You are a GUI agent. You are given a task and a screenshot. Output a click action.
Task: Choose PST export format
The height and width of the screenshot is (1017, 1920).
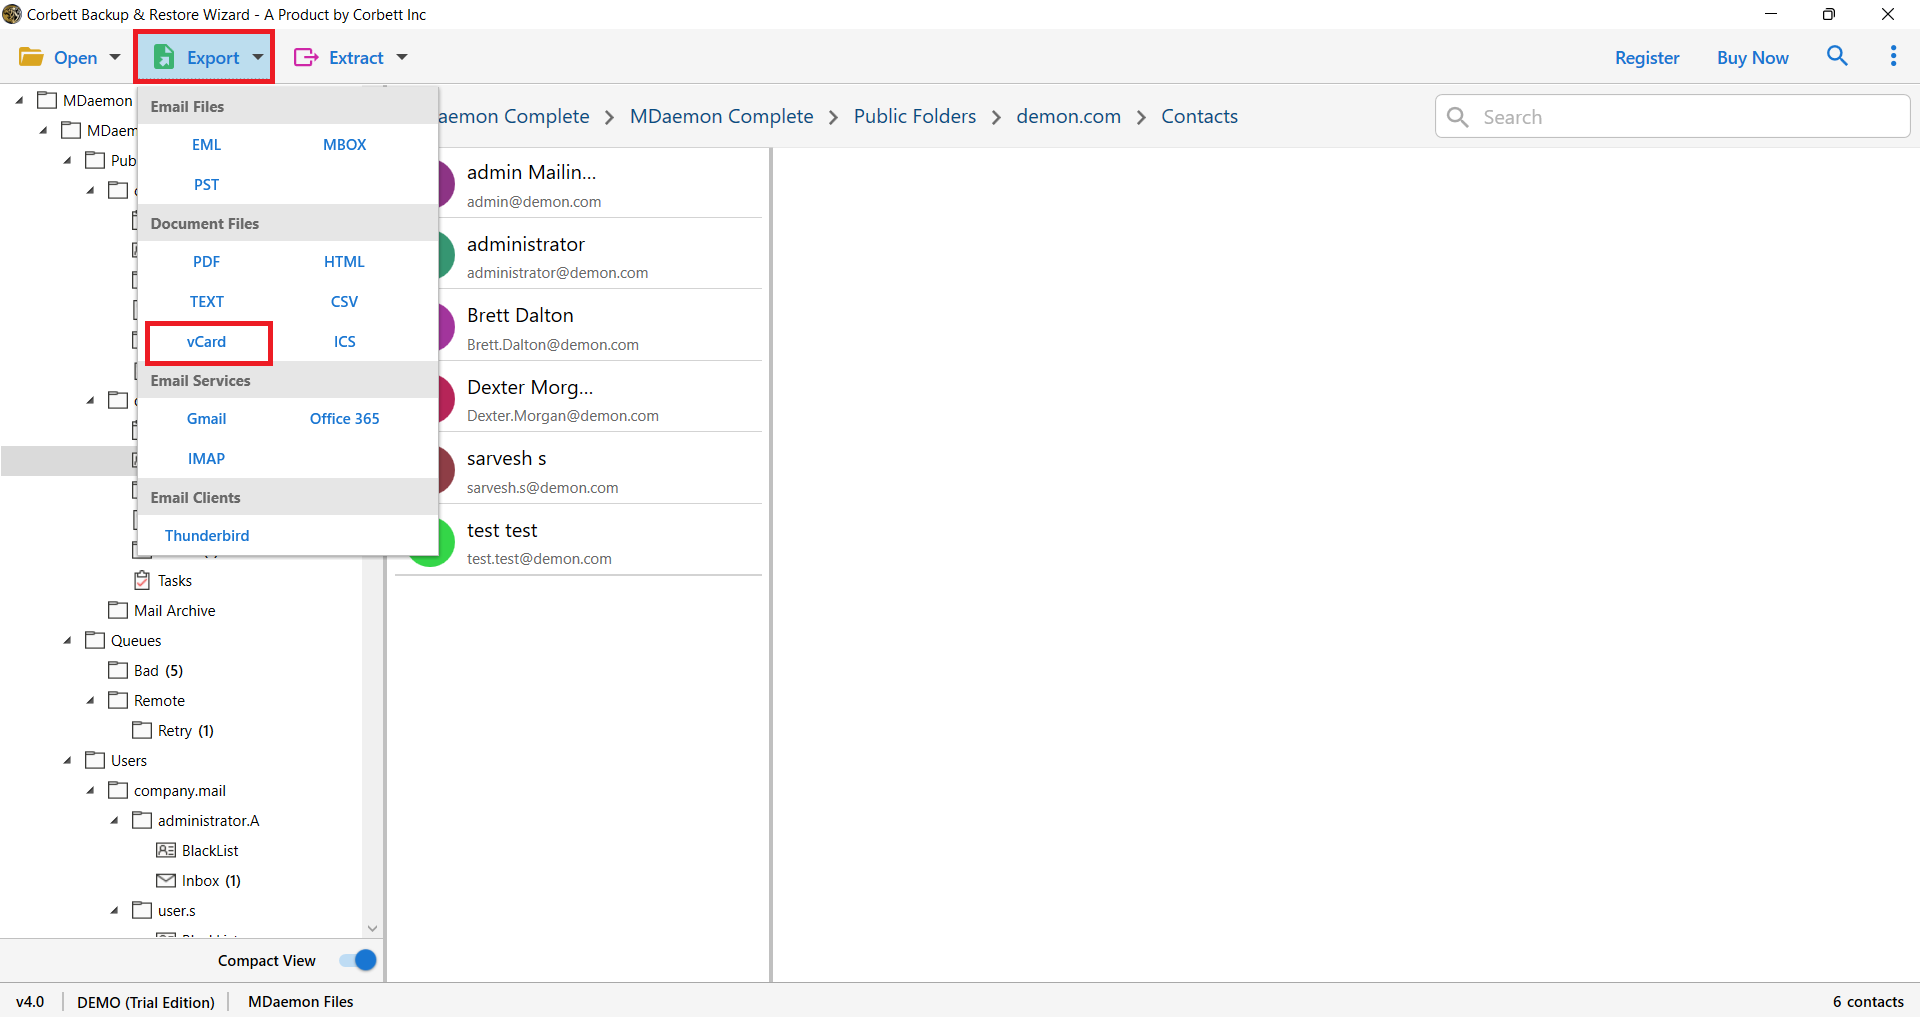coord(206,184)
